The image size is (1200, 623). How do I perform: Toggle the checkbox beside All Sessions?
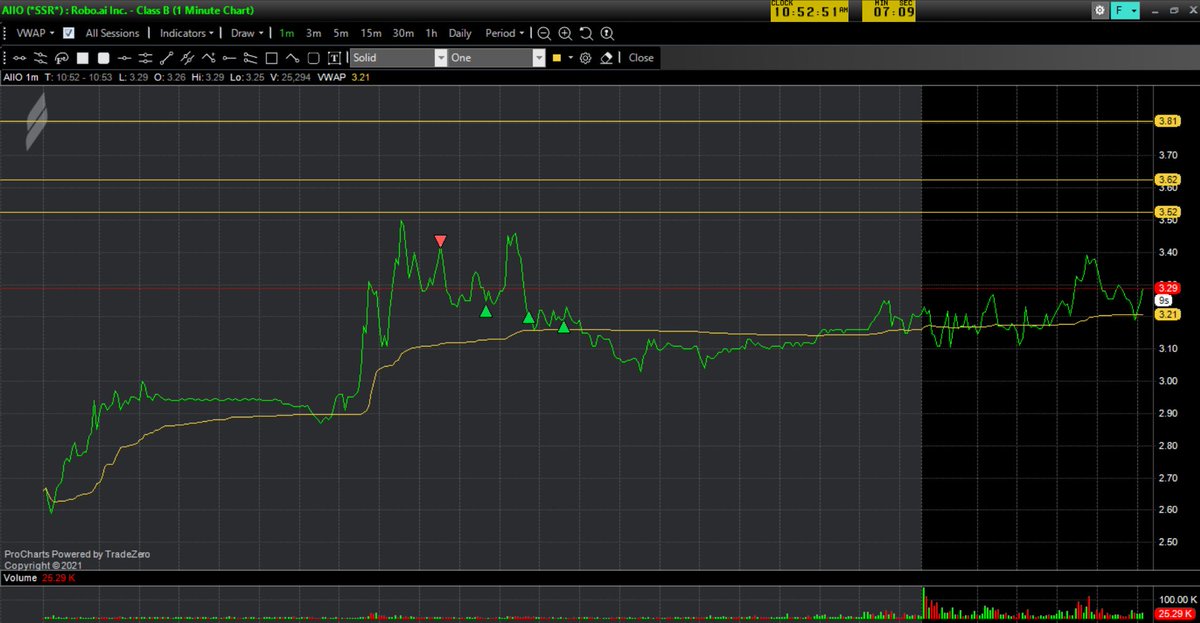[68, 33]
